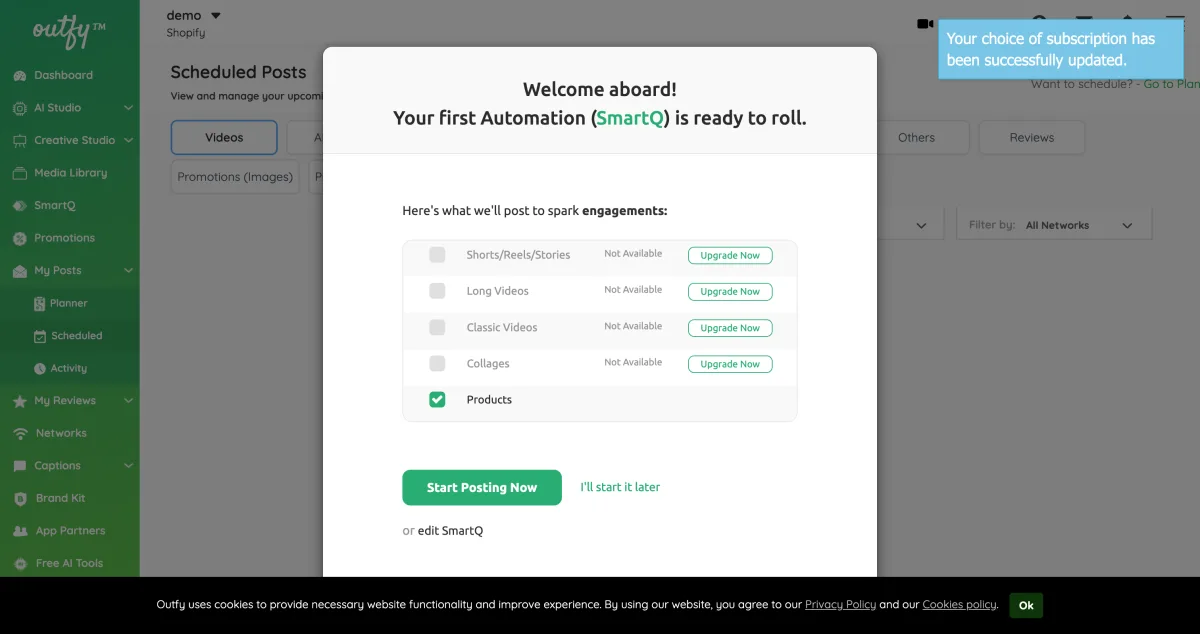
Task: Click I'll start it later link
Action: point(620,488)
